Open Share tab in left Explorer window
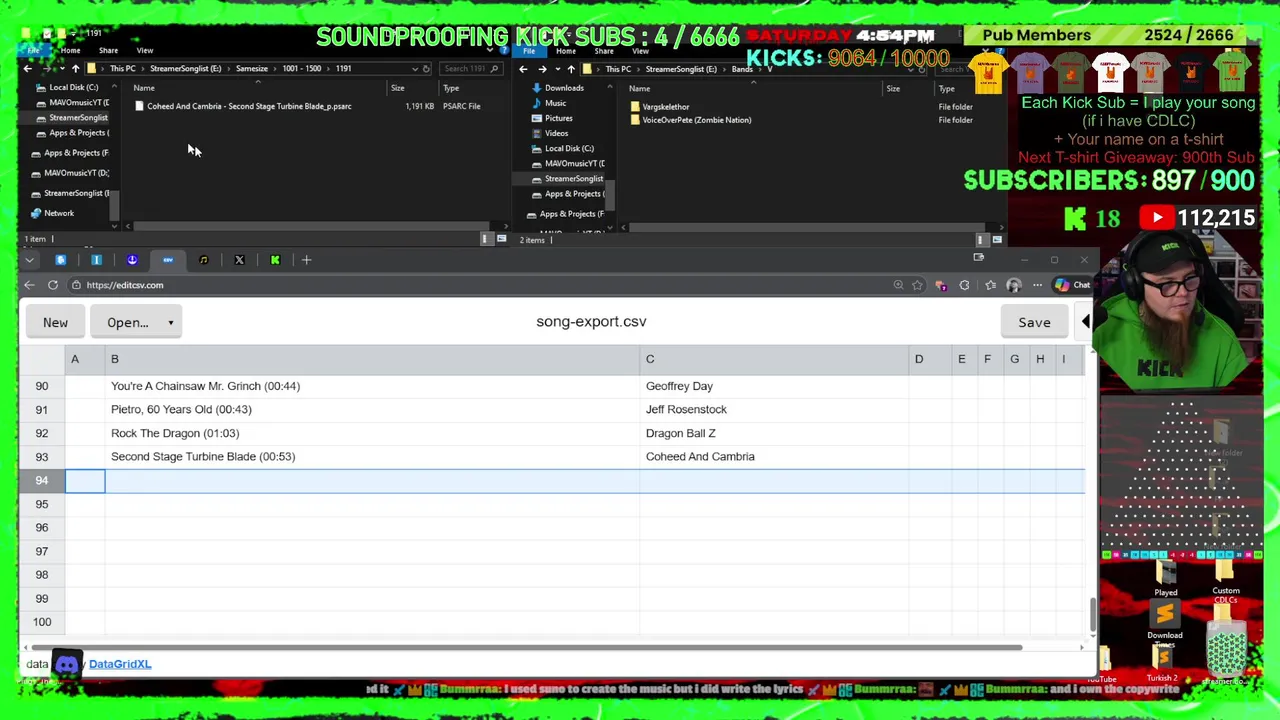Image resolution: width=1280 pixels, height=720 pixels. coord(108,50)
